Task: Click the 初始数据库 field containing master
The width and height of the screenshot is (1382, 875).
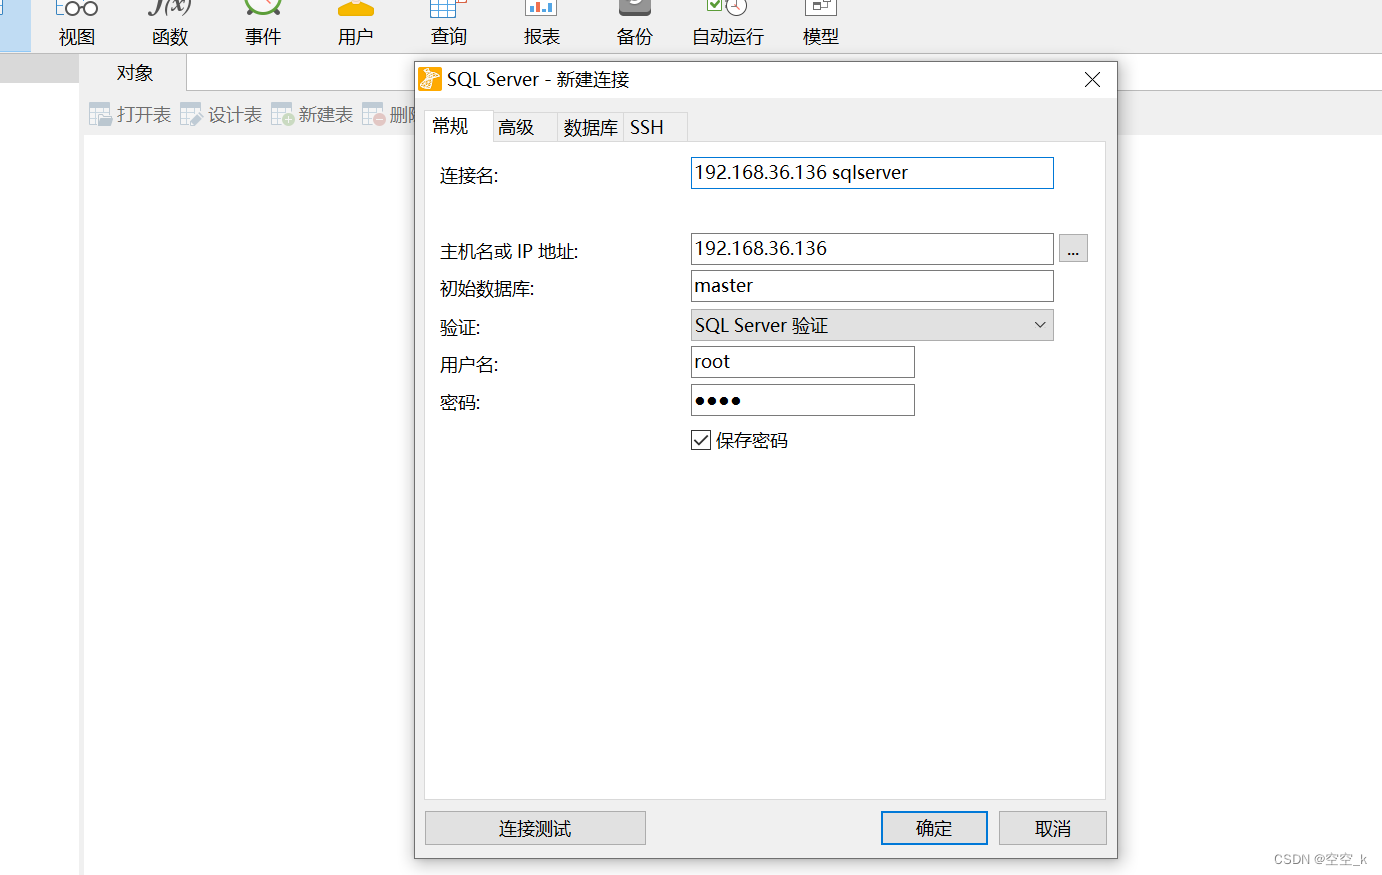Action: [872, 286]
